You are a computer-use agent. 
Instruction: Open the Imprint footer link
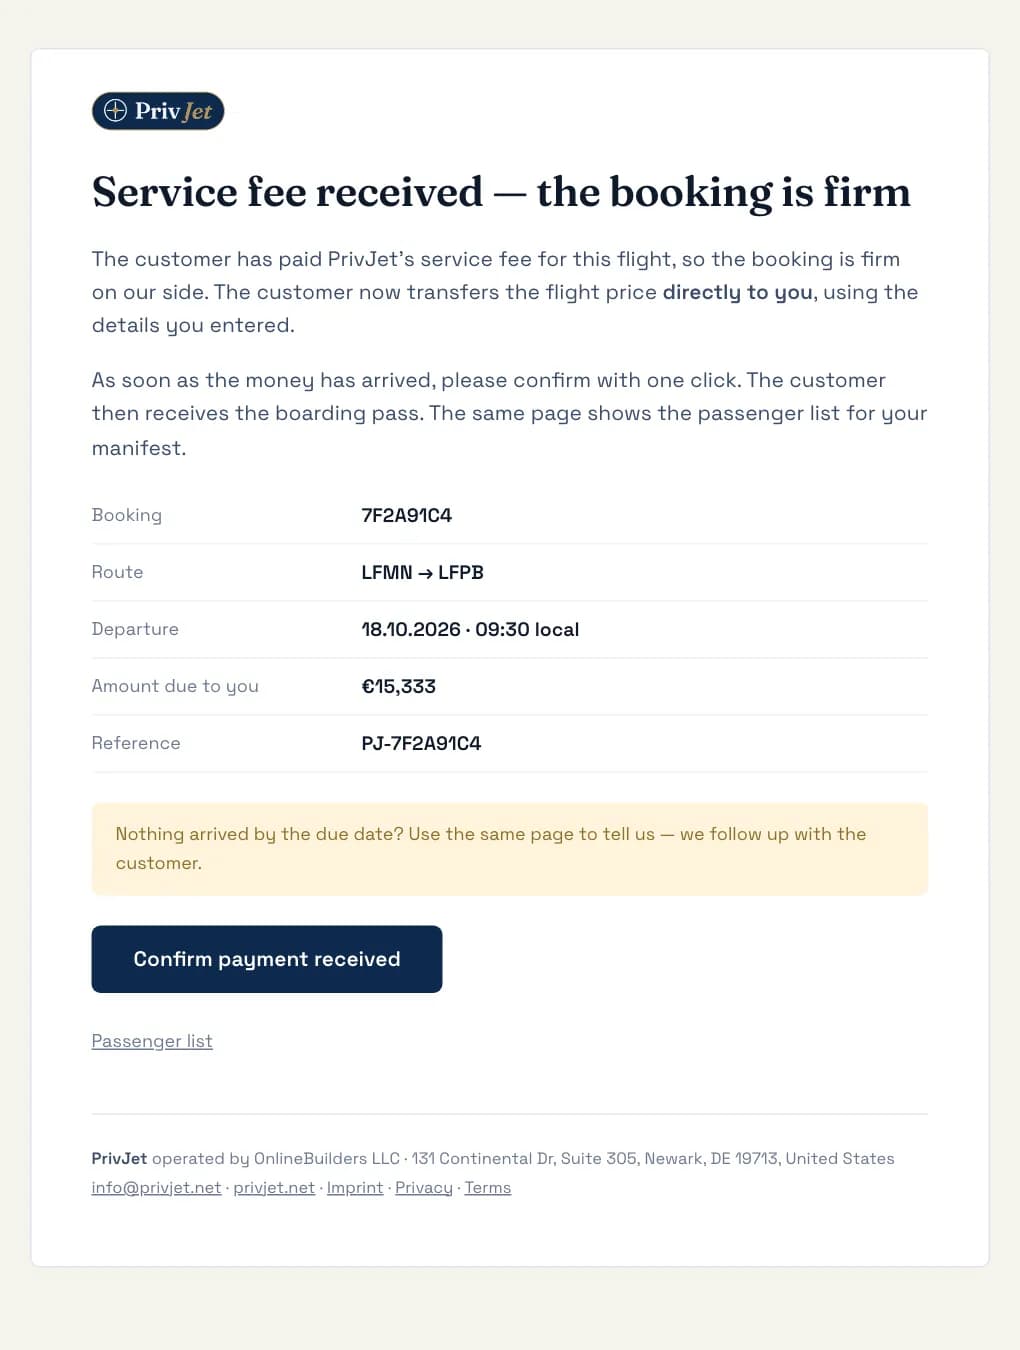coord(355,1187)
